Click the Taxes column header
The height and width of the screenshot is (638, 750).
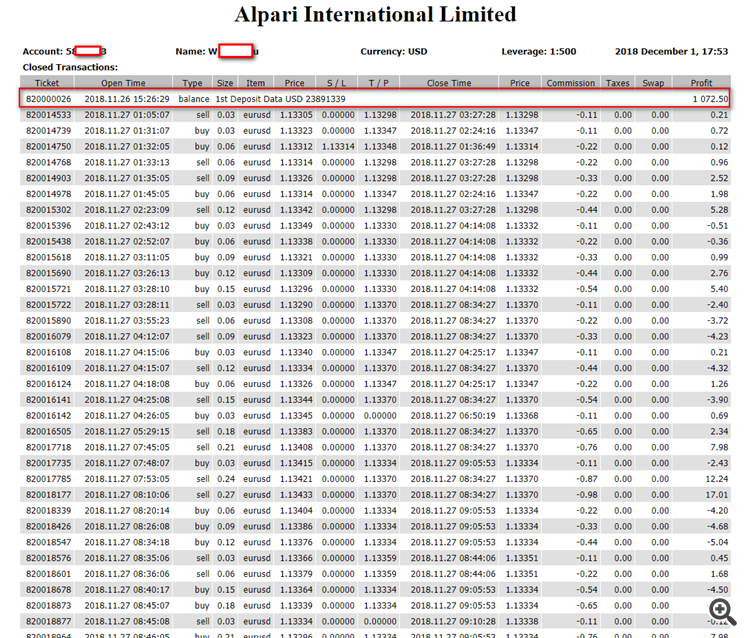618,83
